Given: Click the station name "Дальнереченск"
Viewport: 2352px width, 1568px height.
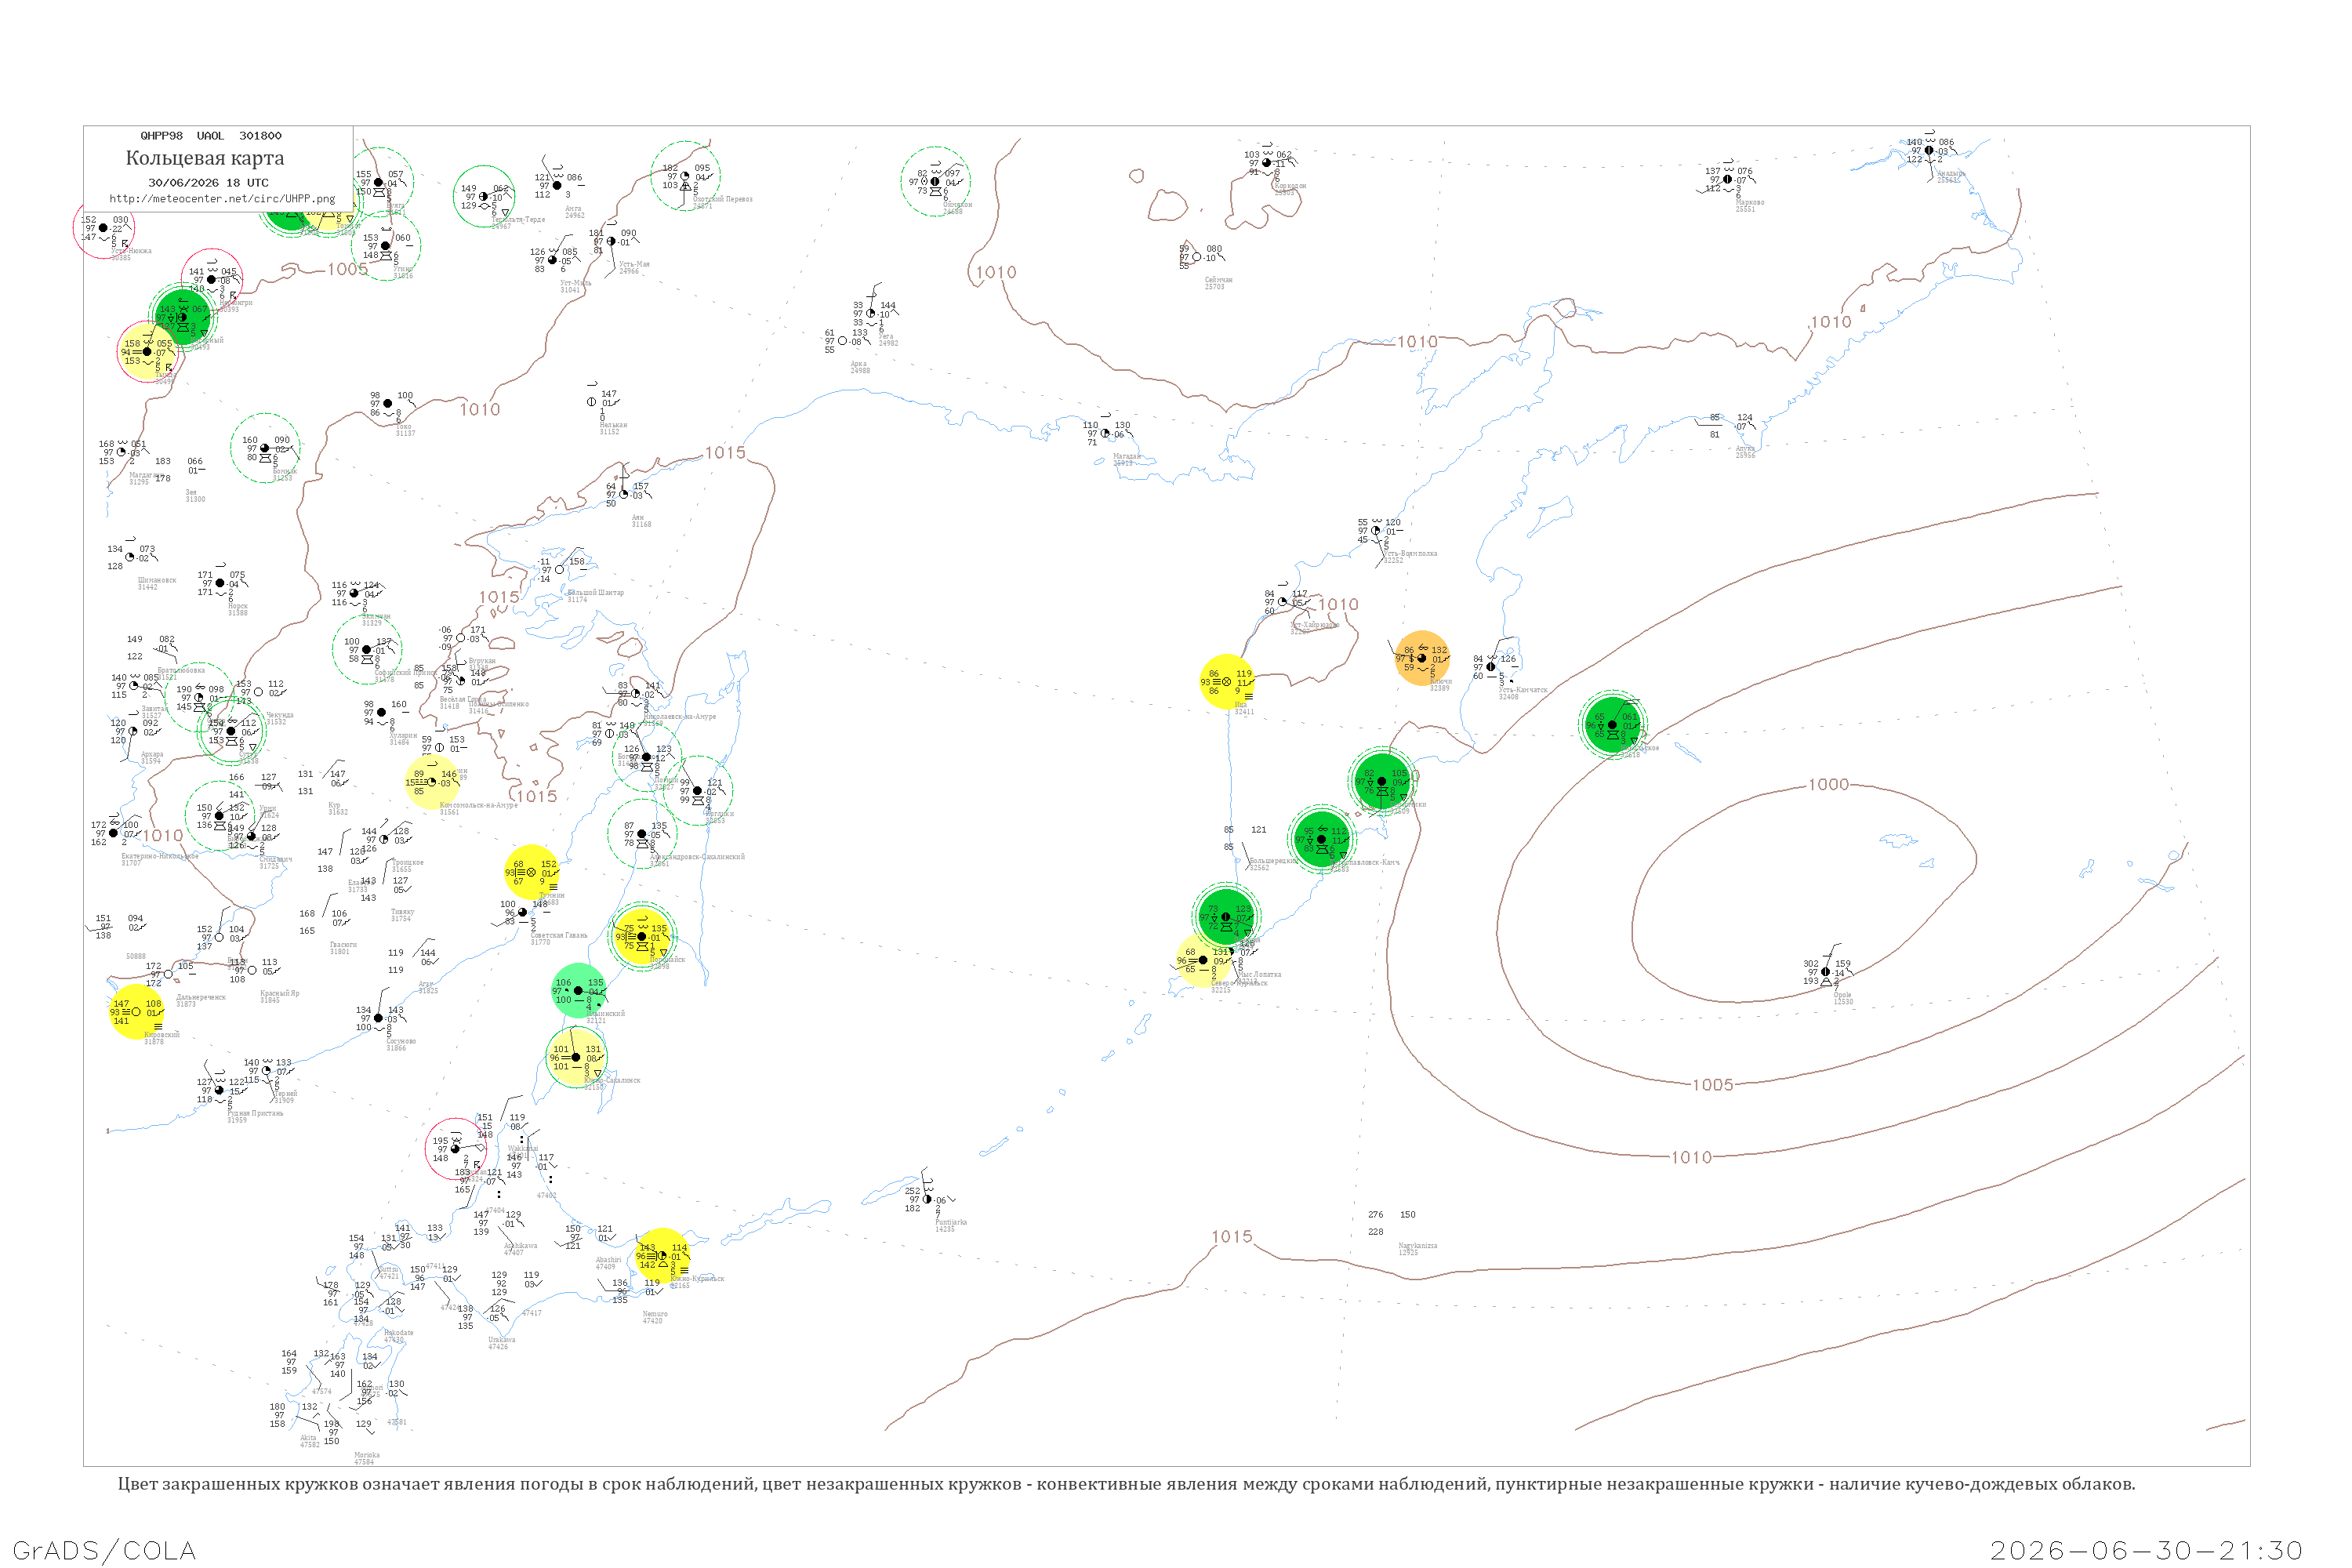Looking at the screenshot, I should (x=201, y=997).
